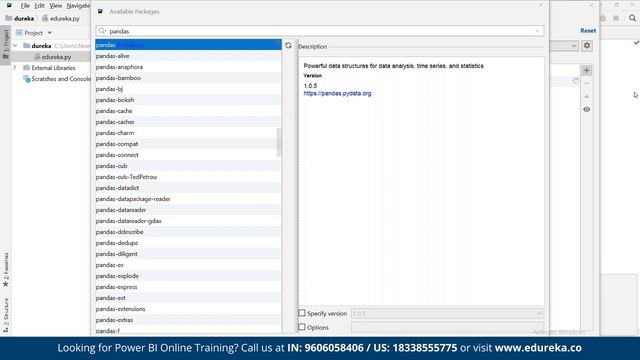Select pandas-anaphora in the list
This screenshot has height=360, width=640.
[x=188, y=67]
